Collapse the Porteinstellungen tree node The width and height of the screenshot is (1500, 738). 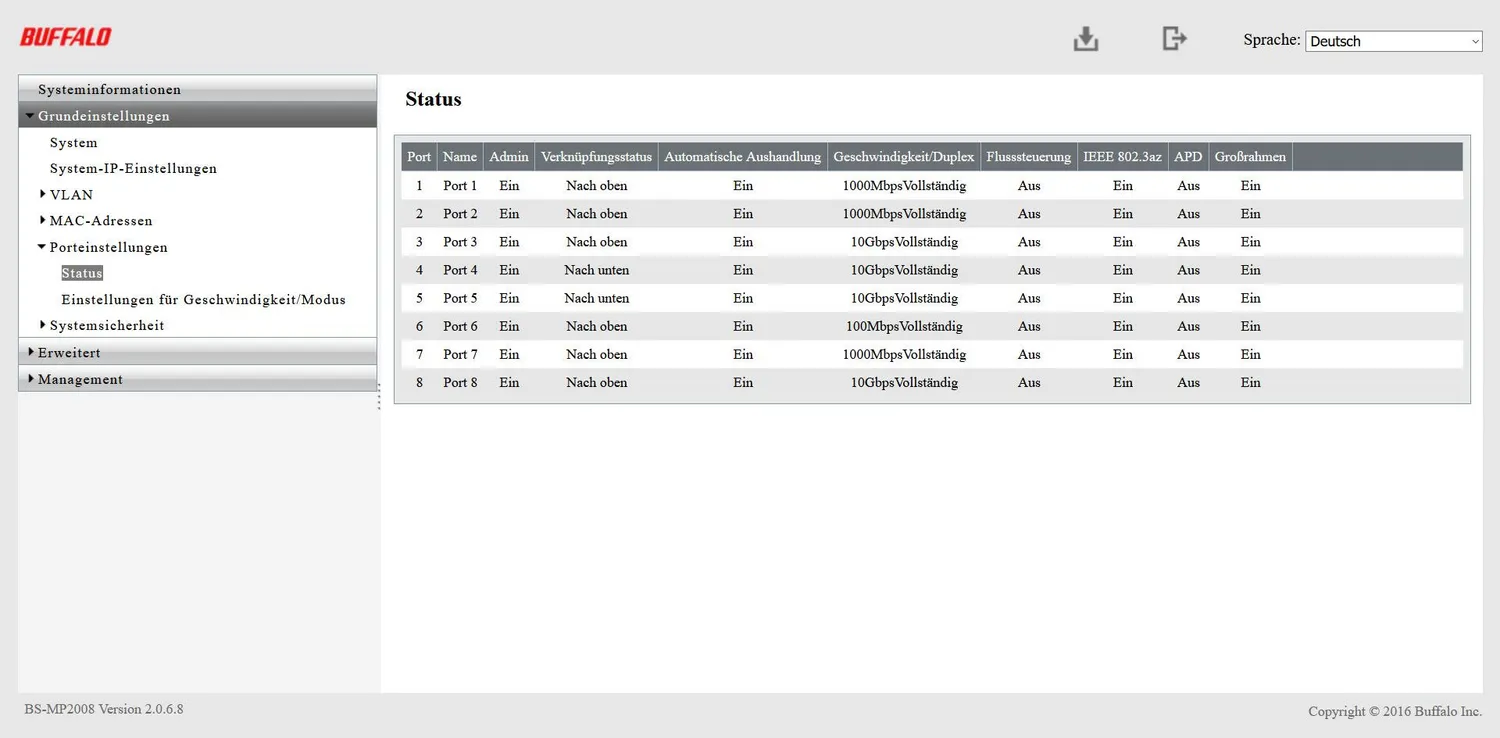42,246
